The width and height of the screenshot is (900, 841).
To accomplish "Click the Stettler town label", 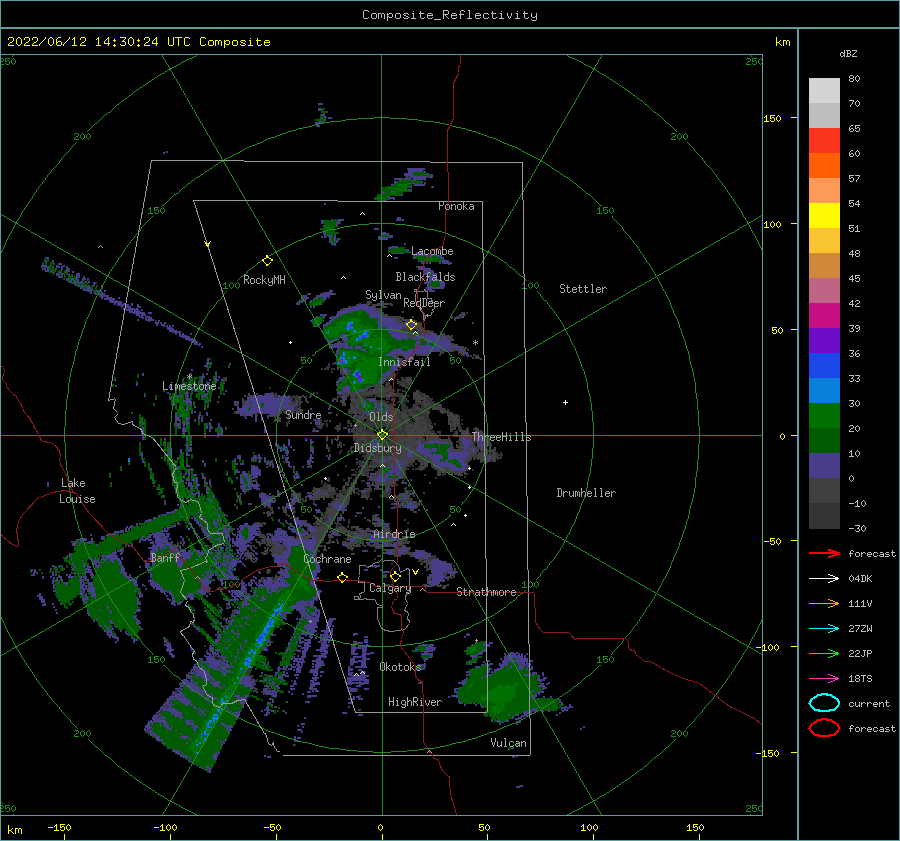I will pos(583,289).
